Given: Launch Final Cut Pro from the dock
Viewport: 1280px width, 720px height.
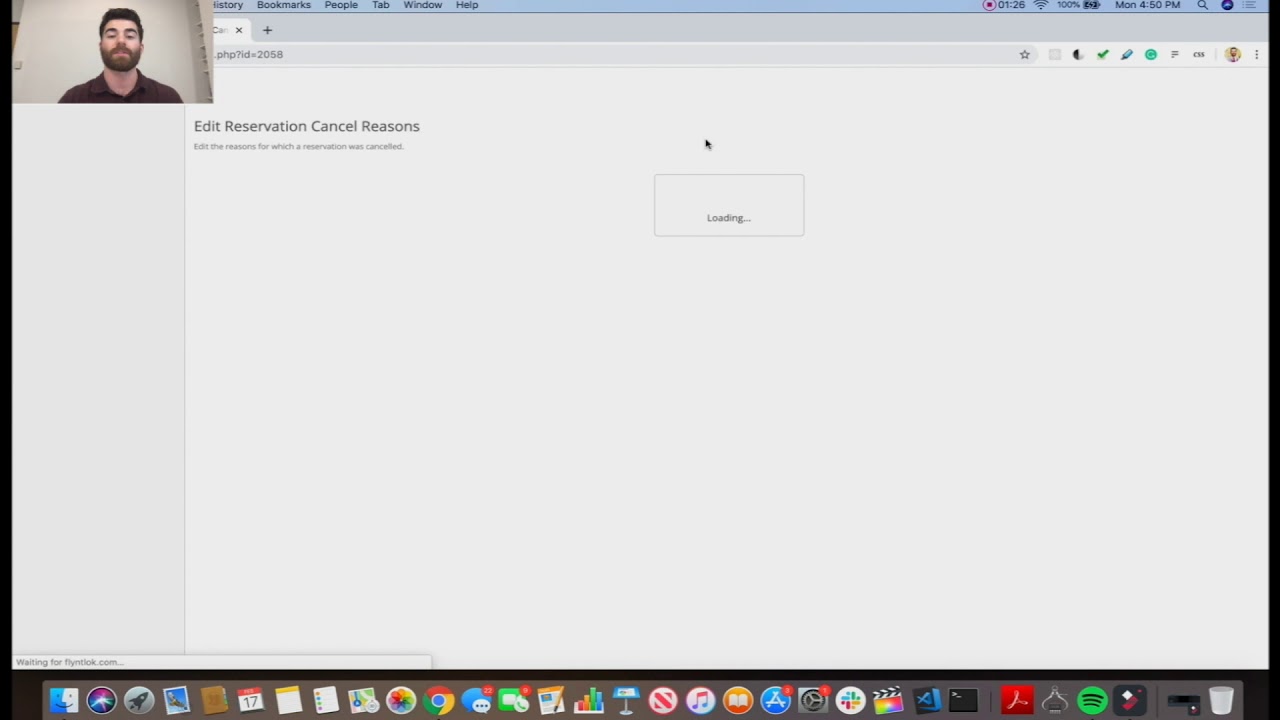Looking at the screenshot, I should coord(888,700).
